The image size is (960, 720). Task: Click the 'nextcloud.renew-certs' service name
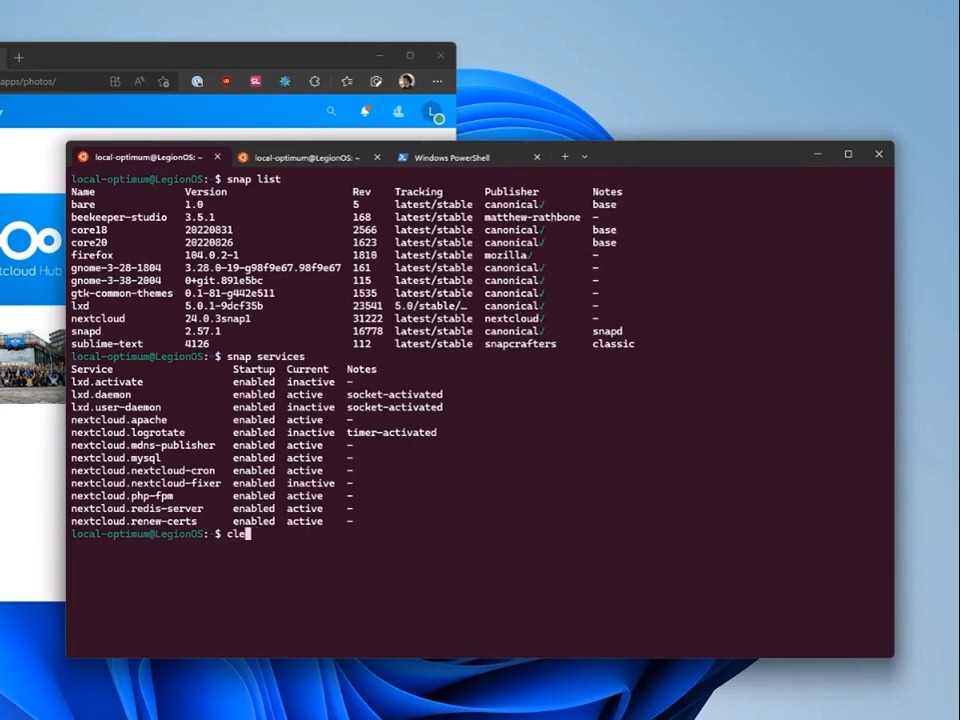pyautogui.click(x=134, y=522)
